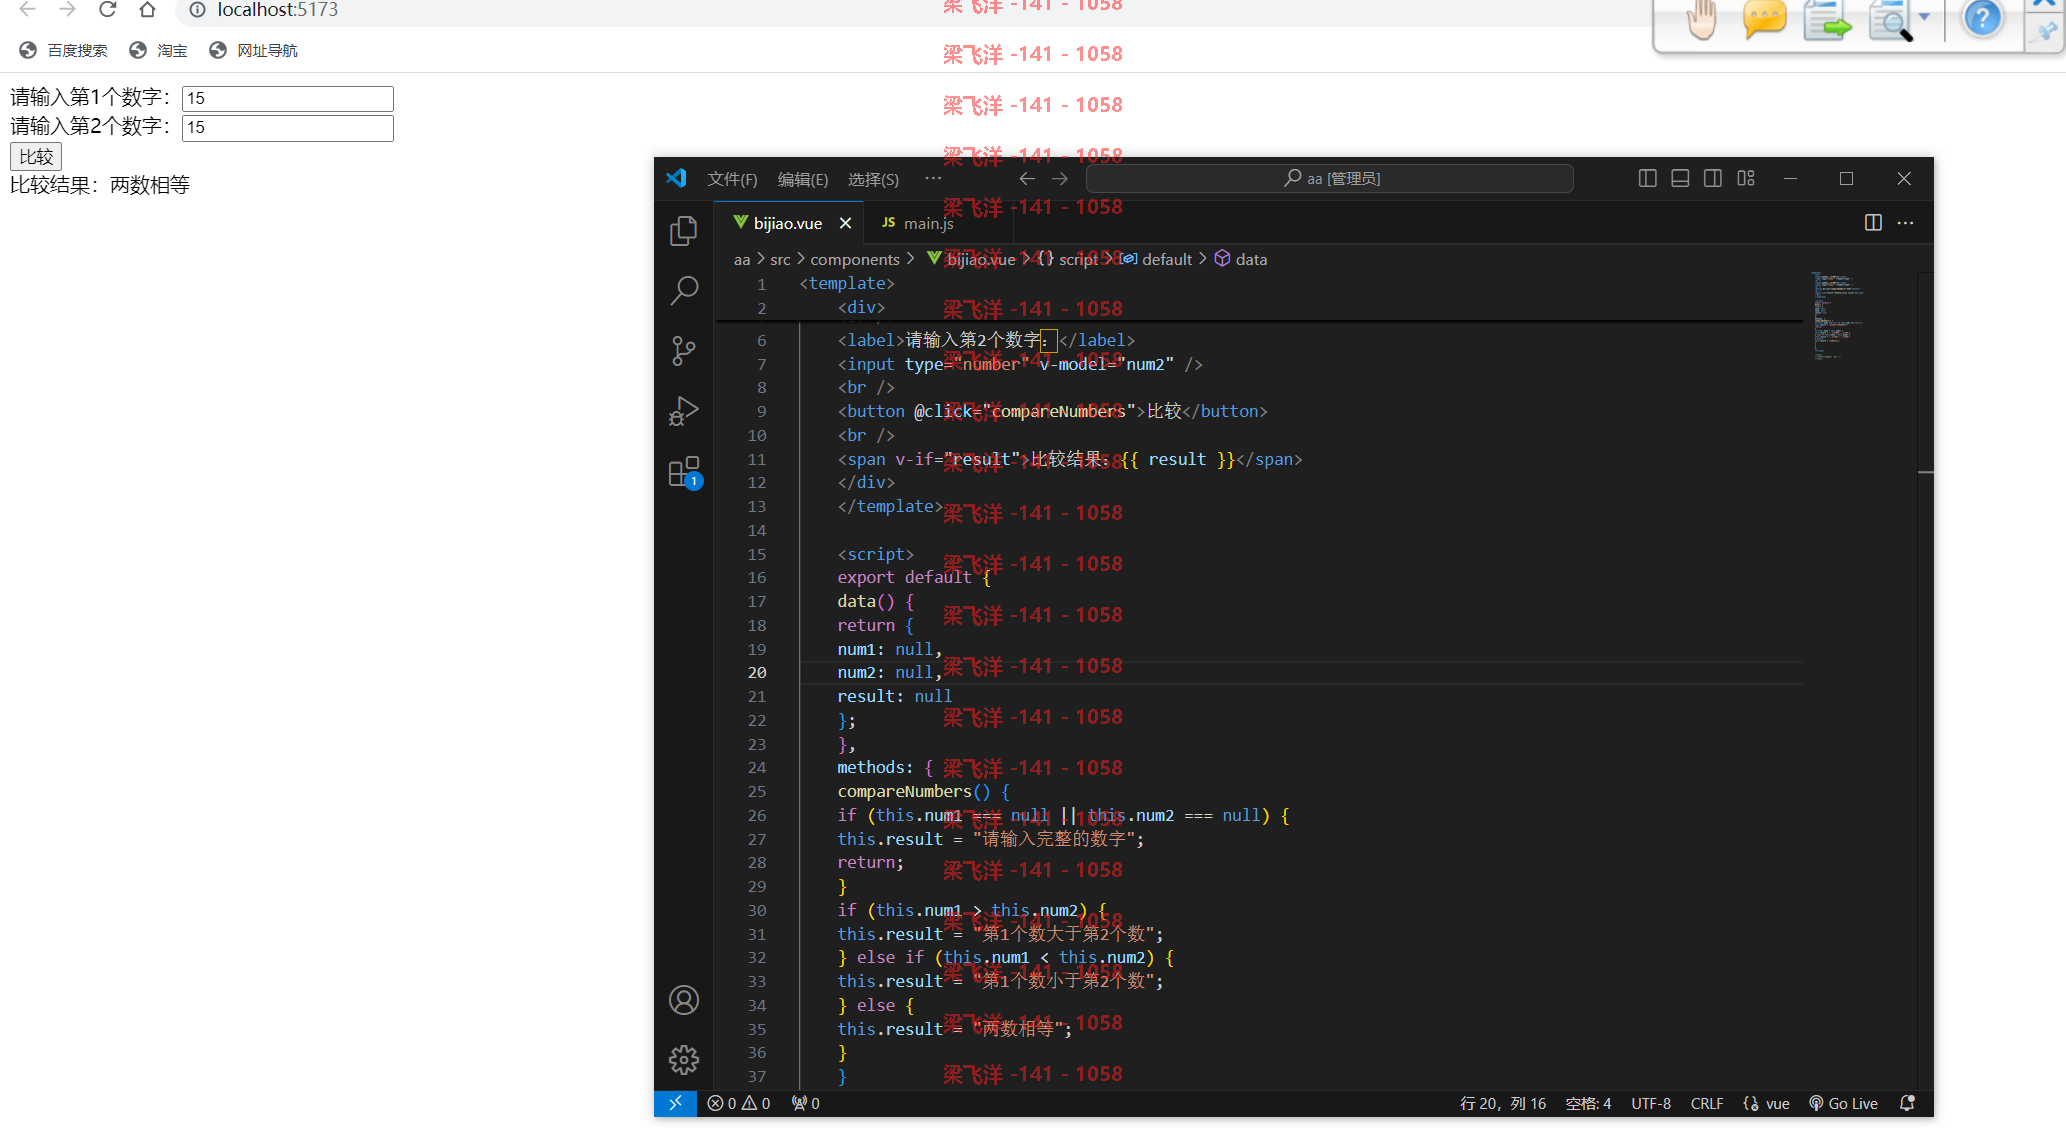Select the bijiao.vue breadcrumb
The height and width of the screenshot is (1128, 2066).
pyautogui.click(x=971, y=259)
